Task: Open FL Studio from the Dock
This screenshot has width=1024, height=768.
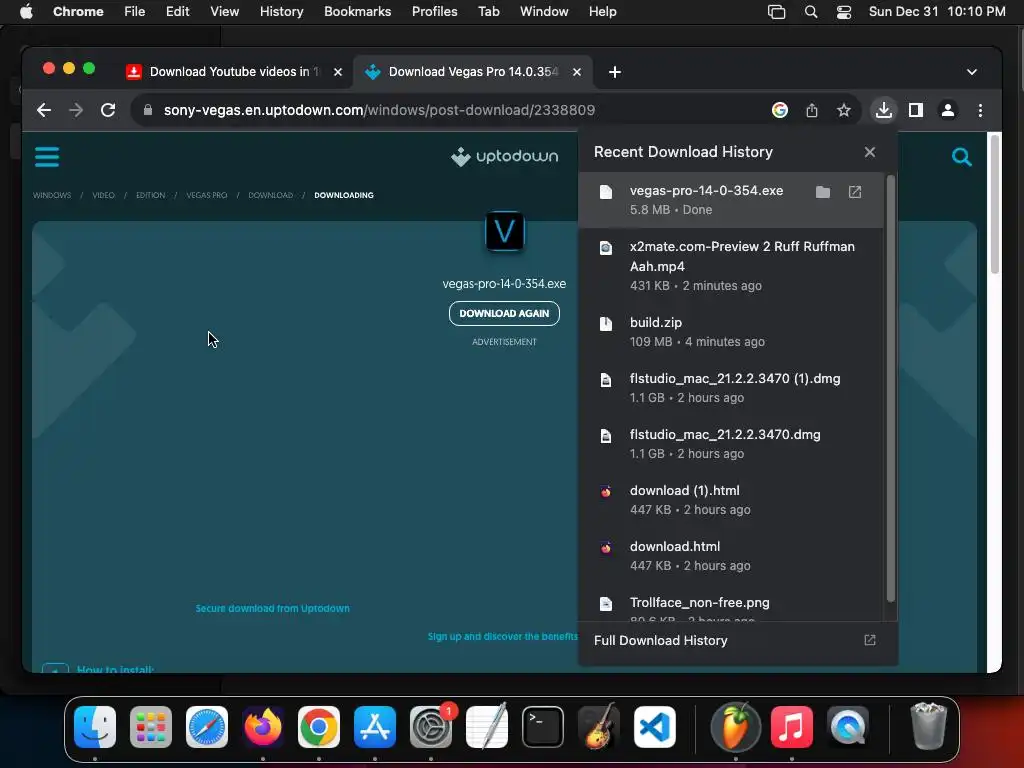Action: pos(735,727)
